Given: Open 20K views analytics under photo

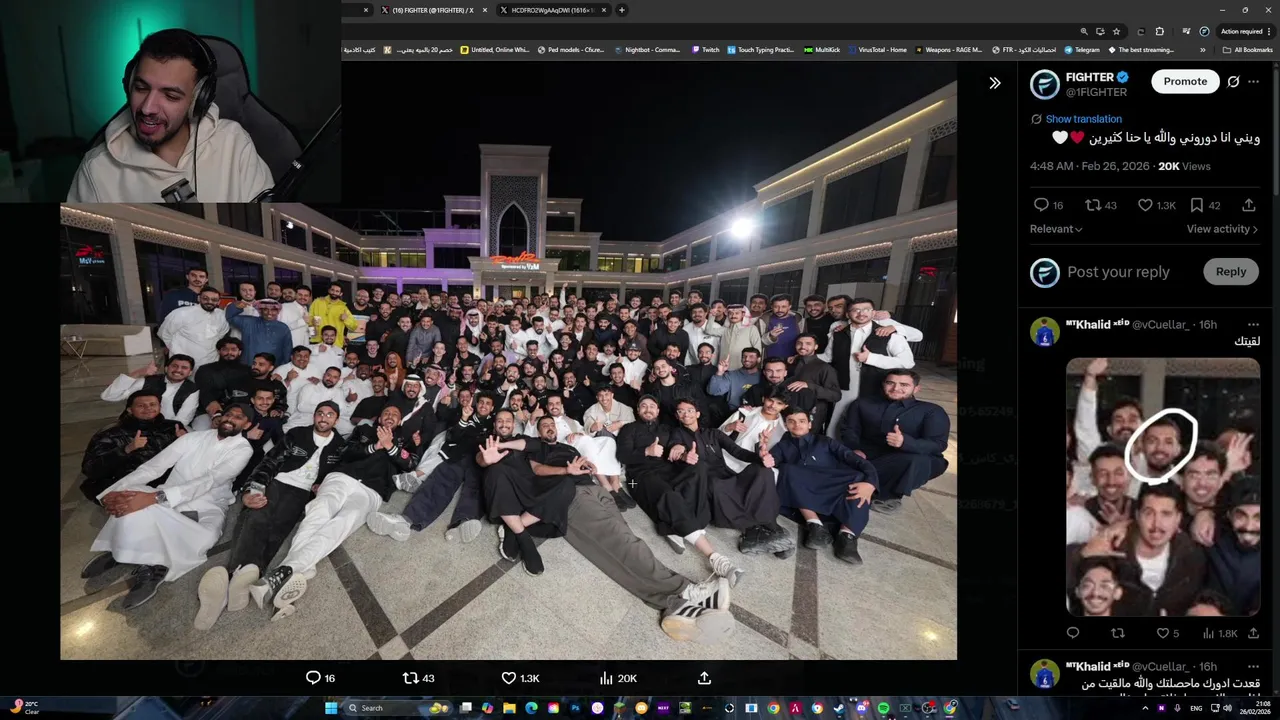Looking at the screenshot, I should click(617, 678).
